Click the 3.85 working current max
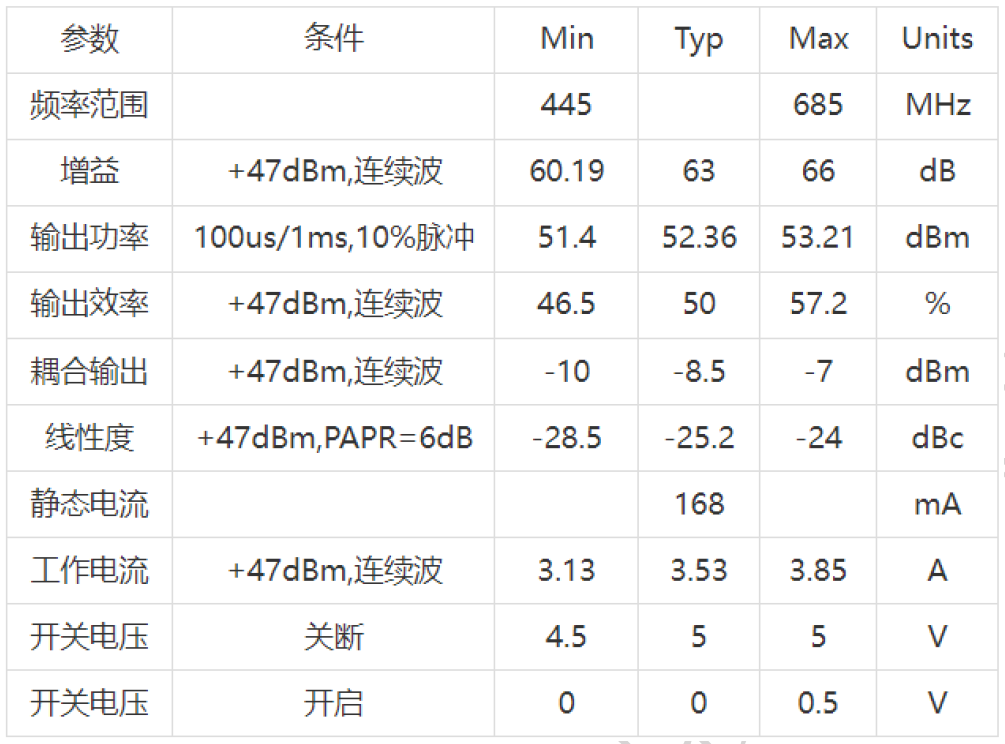The image size is (1005, 744). (x=818, y=571)
